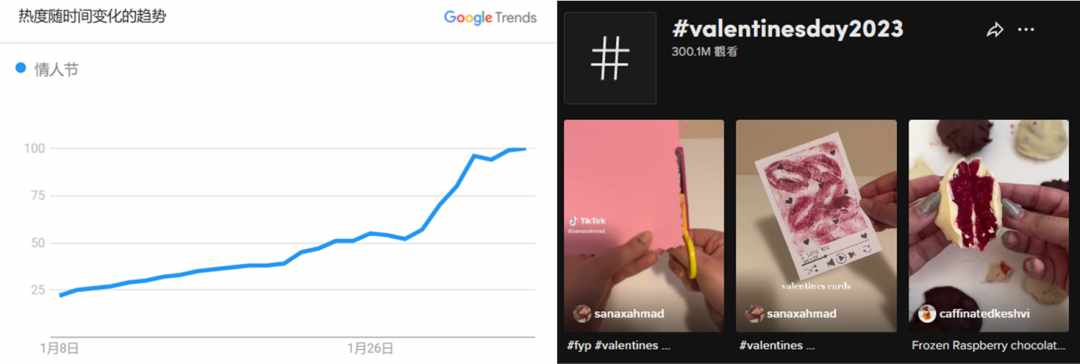Viewport: 1080px width, 364px height.
Task: Click the blue dot beside 情人节 legend
Action: tap(21, 68)
